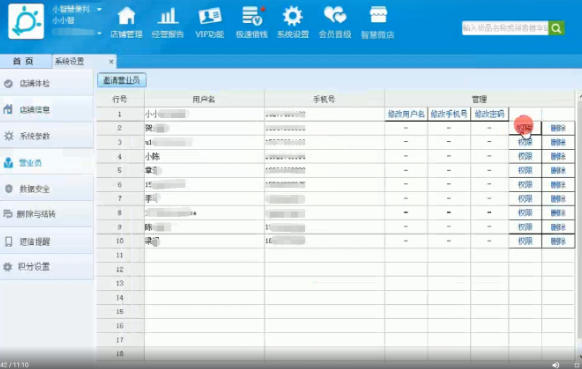Viewport: 582px width, 369px height.
Task: Select 营业员 in the sidebar
Action: [x=46, y=162]
